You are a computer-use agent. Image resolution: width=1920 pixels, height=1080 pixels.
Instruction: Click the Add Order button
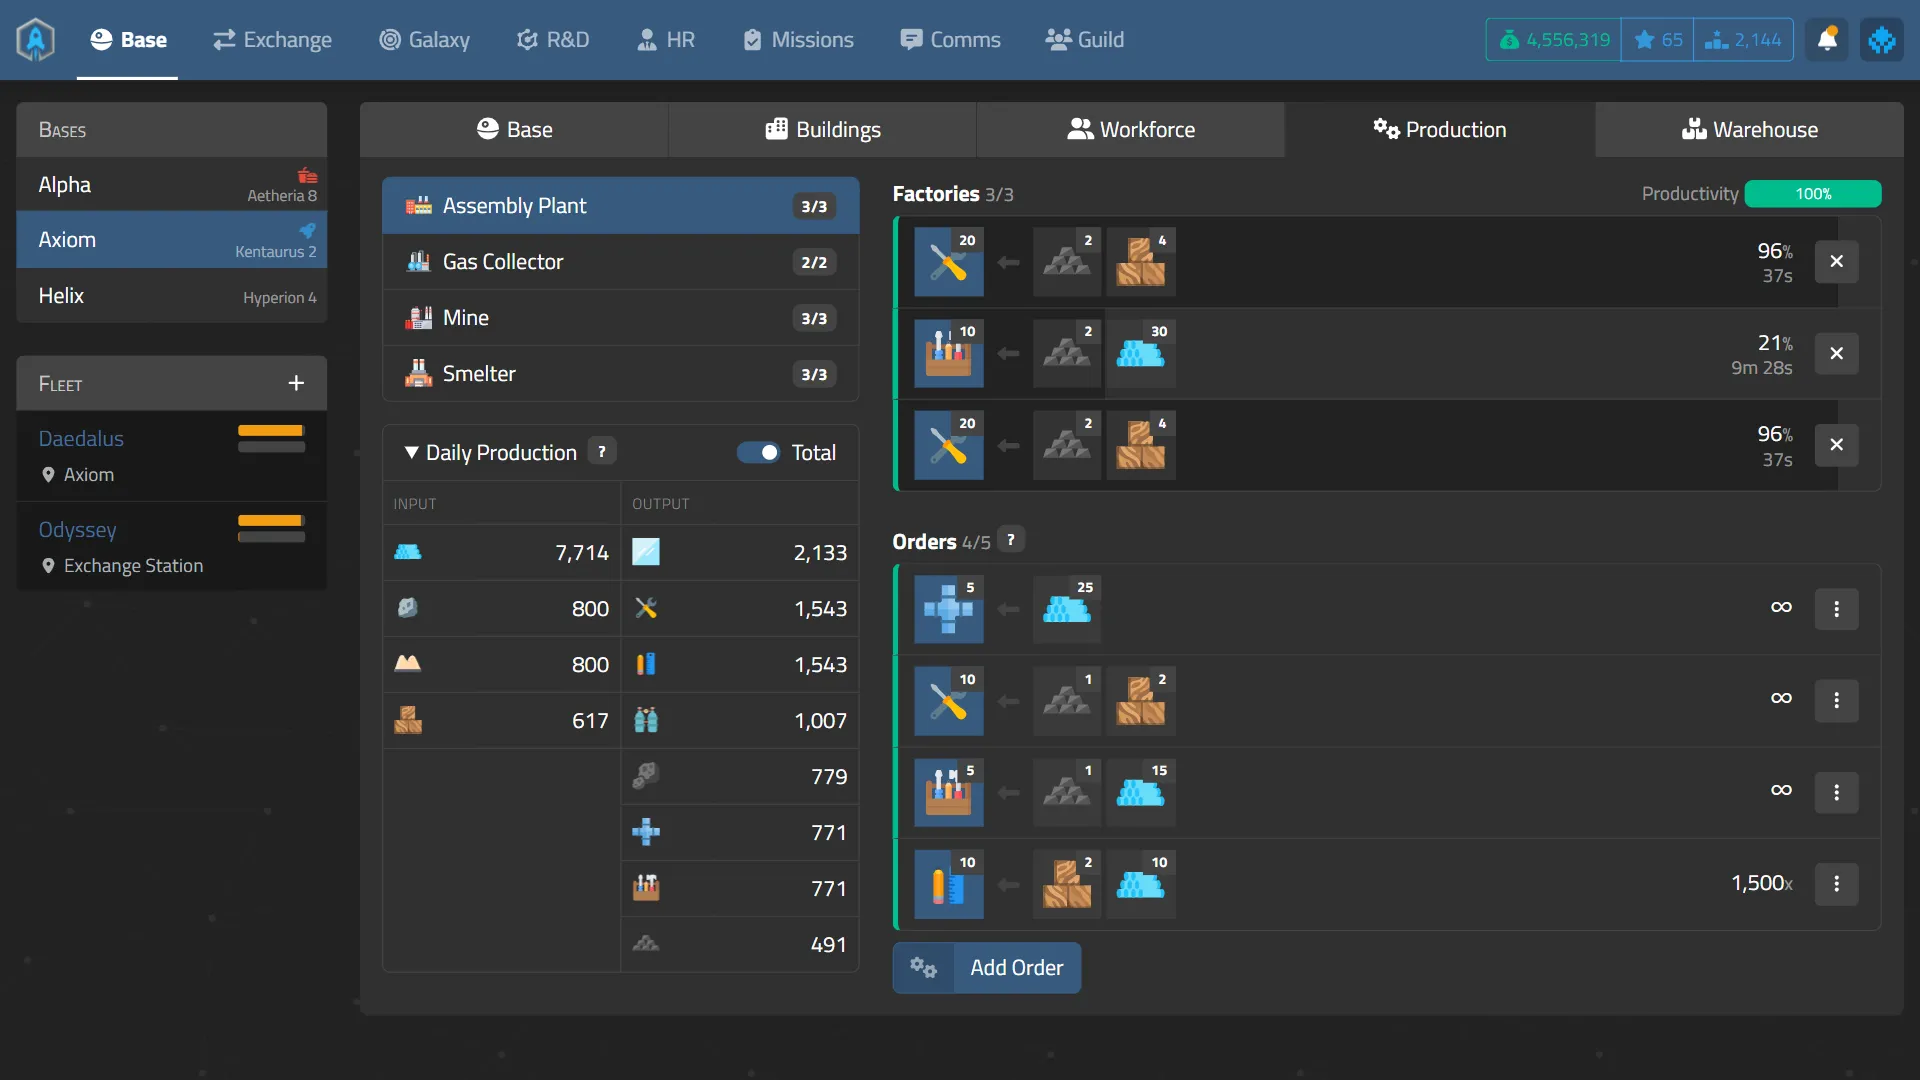pyautogui.click(x=986, y=968)
